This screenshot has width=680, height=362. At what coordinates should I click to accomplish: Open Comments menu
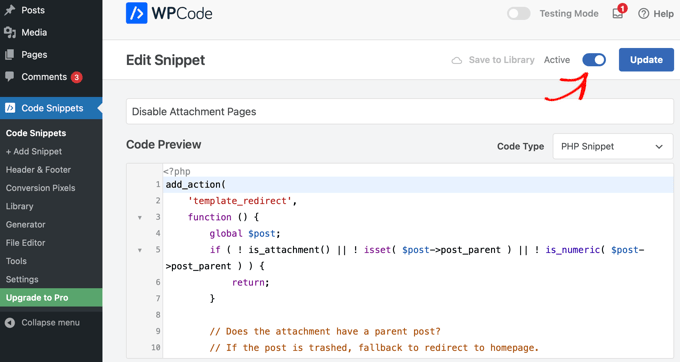coord(44,77)
